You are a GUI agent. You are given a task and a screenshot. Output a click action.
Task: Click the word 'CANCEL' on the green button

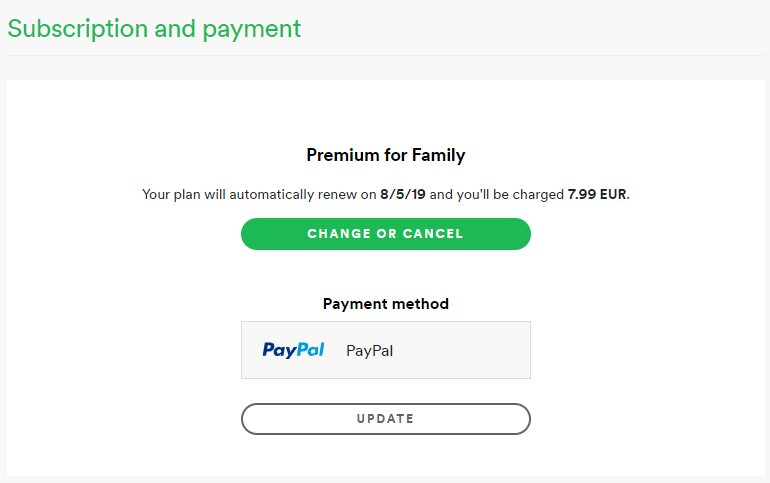tap(433, 234)
